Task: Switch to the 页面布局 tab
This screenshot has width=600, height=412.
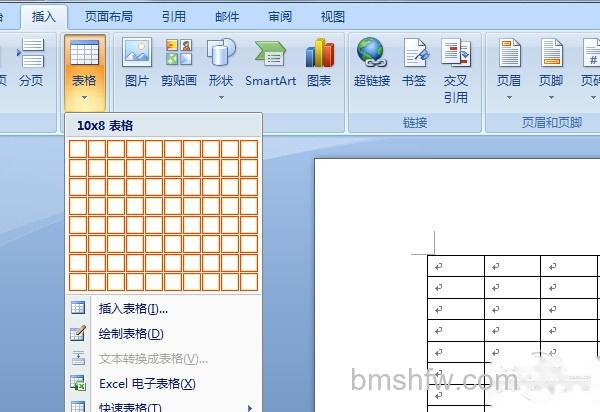Action: pyautogui.click(x=109, y=17)
